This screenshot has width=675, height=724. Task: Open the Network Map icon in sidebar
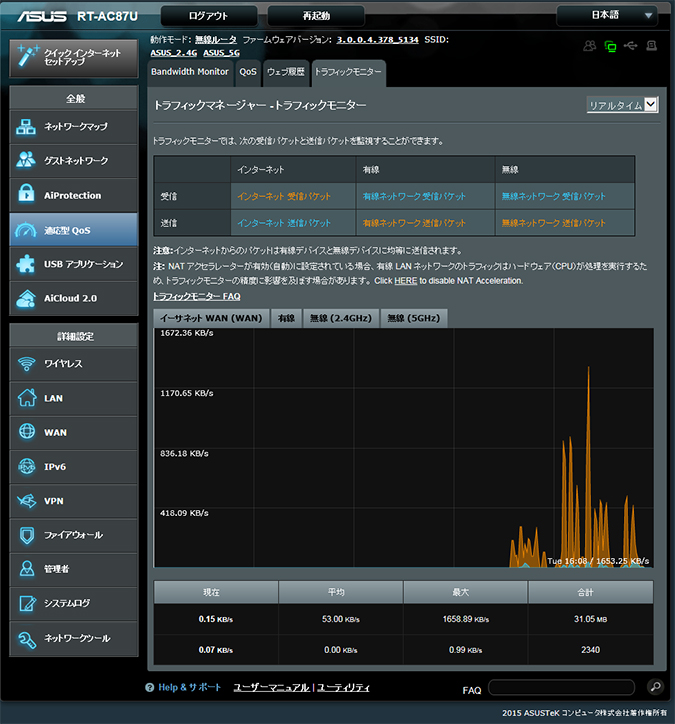pyautogui.click(x=26, y=127)
